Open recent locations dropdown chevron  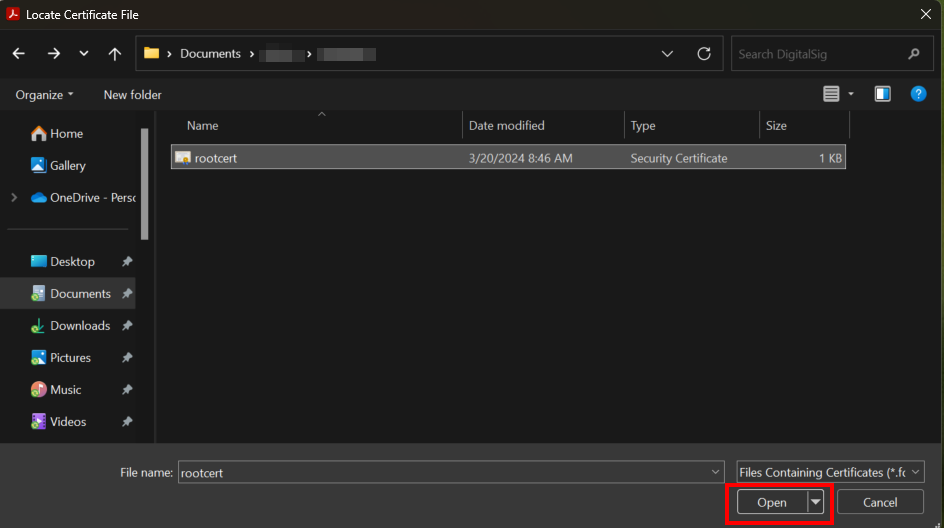[x=84, y=54]
